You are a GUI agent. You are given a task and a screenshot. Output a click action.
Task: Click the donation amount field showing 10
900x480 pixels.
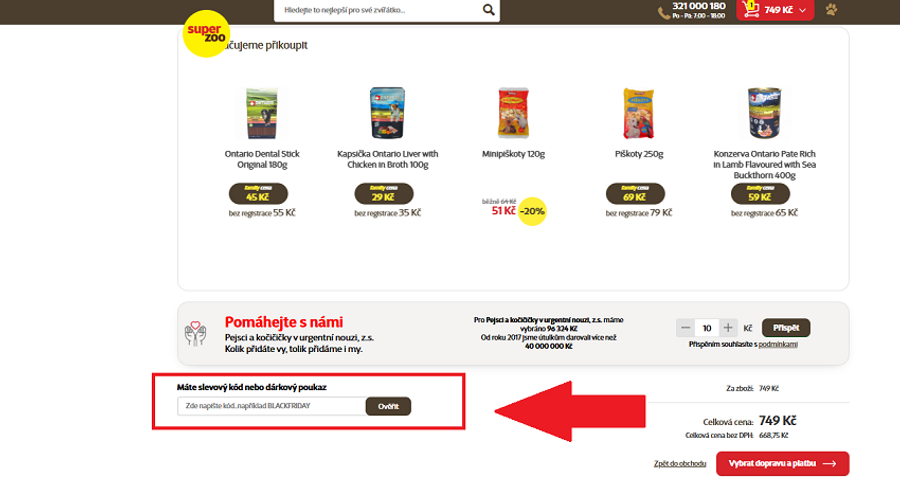click(707, 328)
